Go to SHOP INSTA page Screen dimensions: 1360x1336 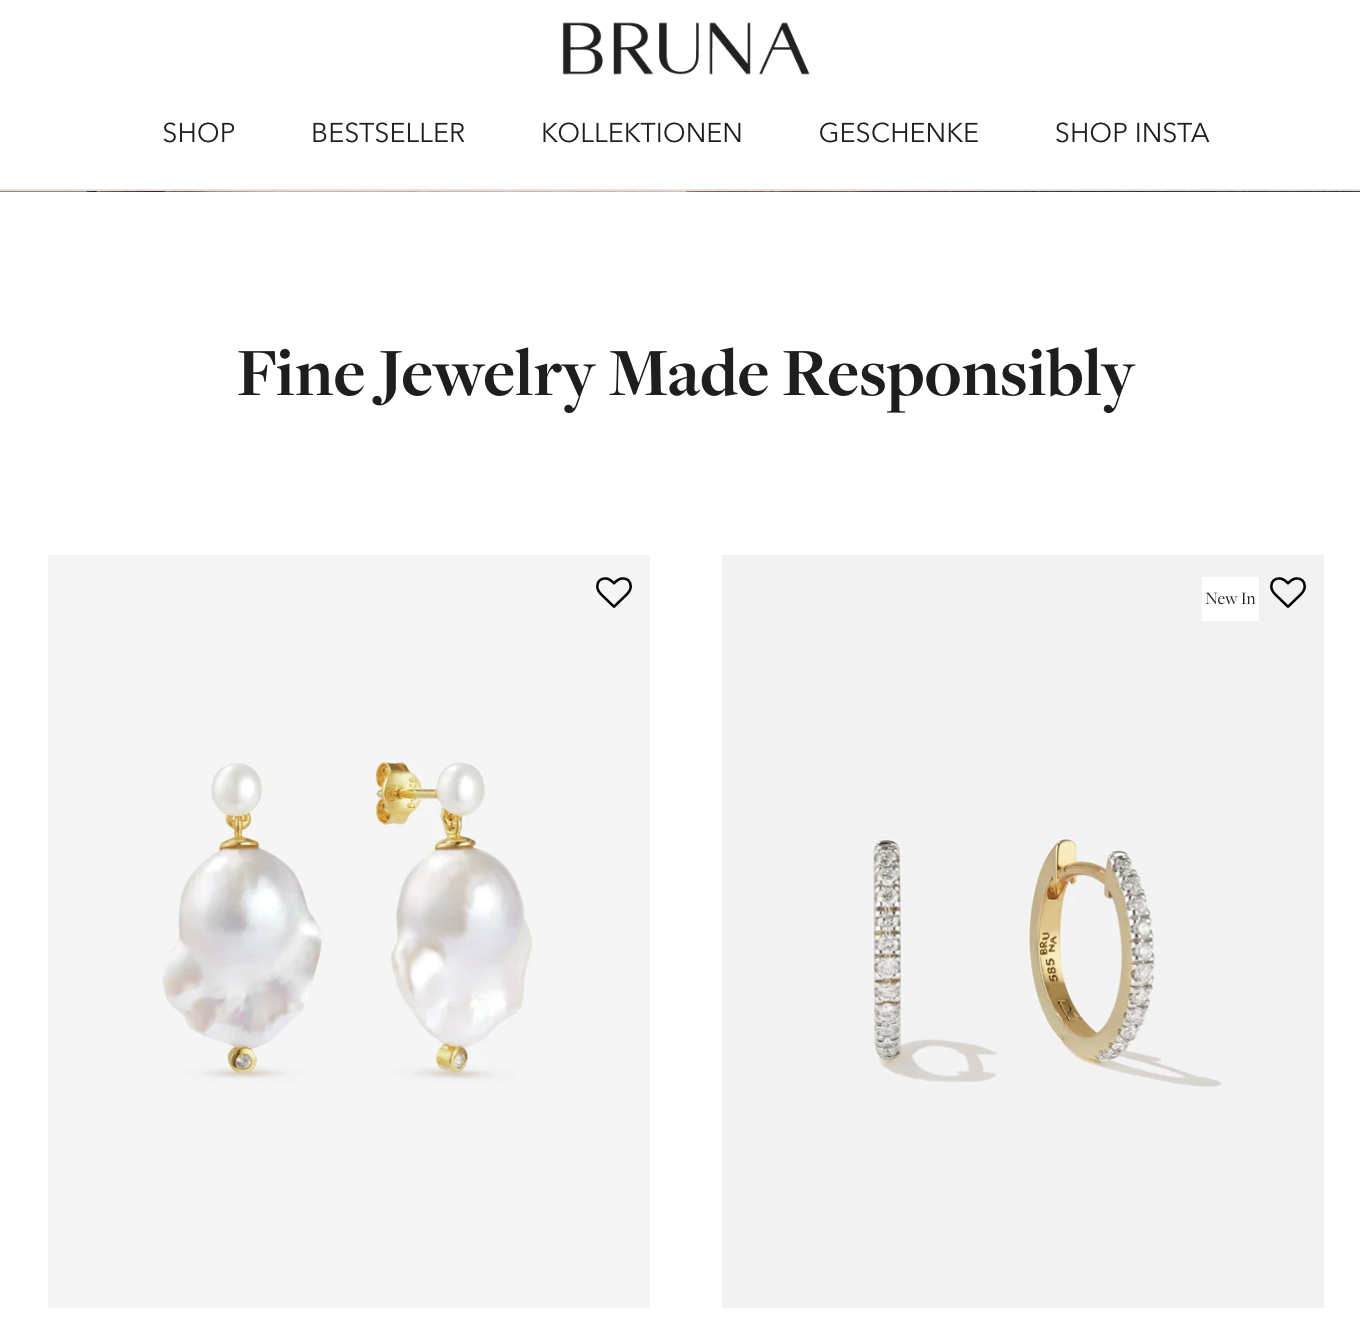pos(1132,133)
